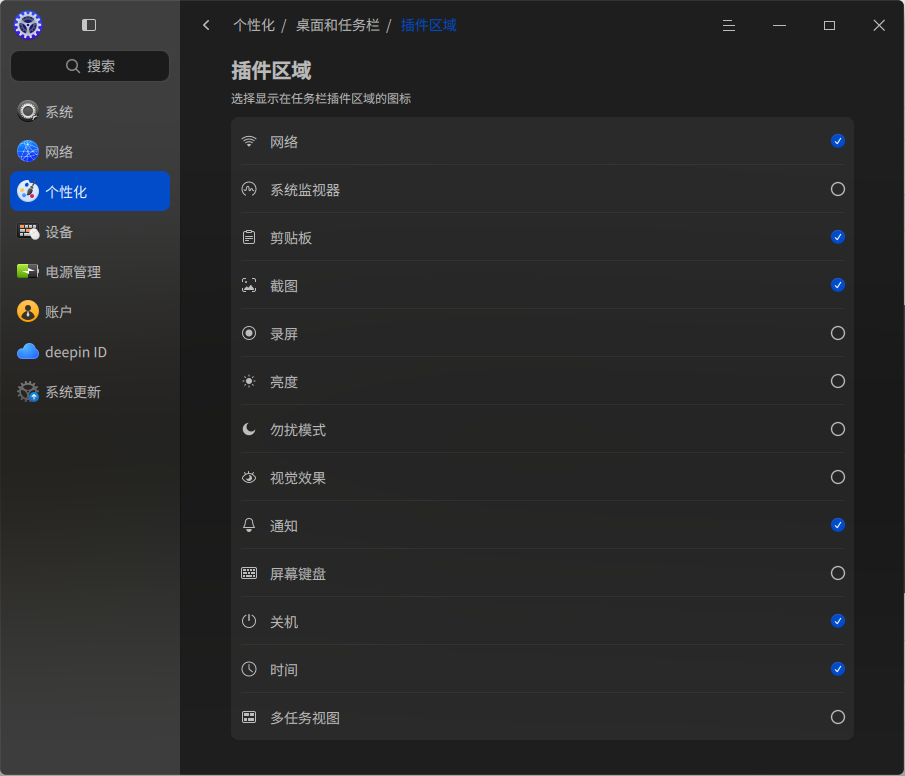
Task: Click the 亮度 sun icon
Action: 249,381
